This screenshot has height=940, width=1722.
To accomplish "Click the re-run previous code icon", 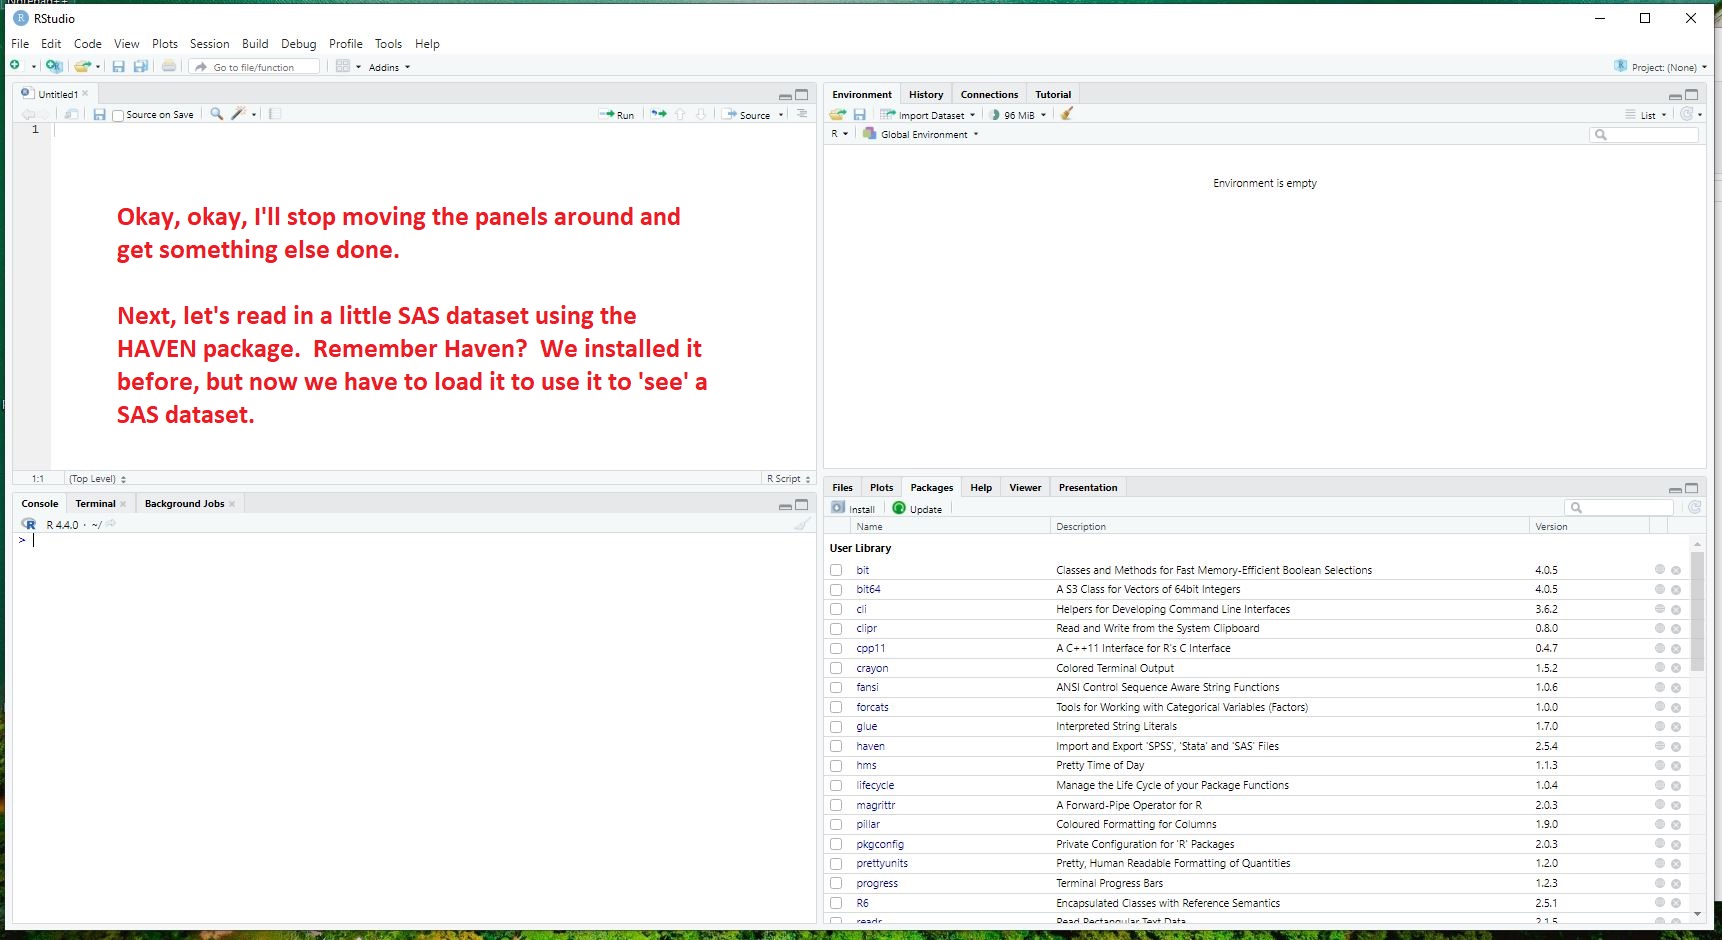I will [x=658, y=114].
